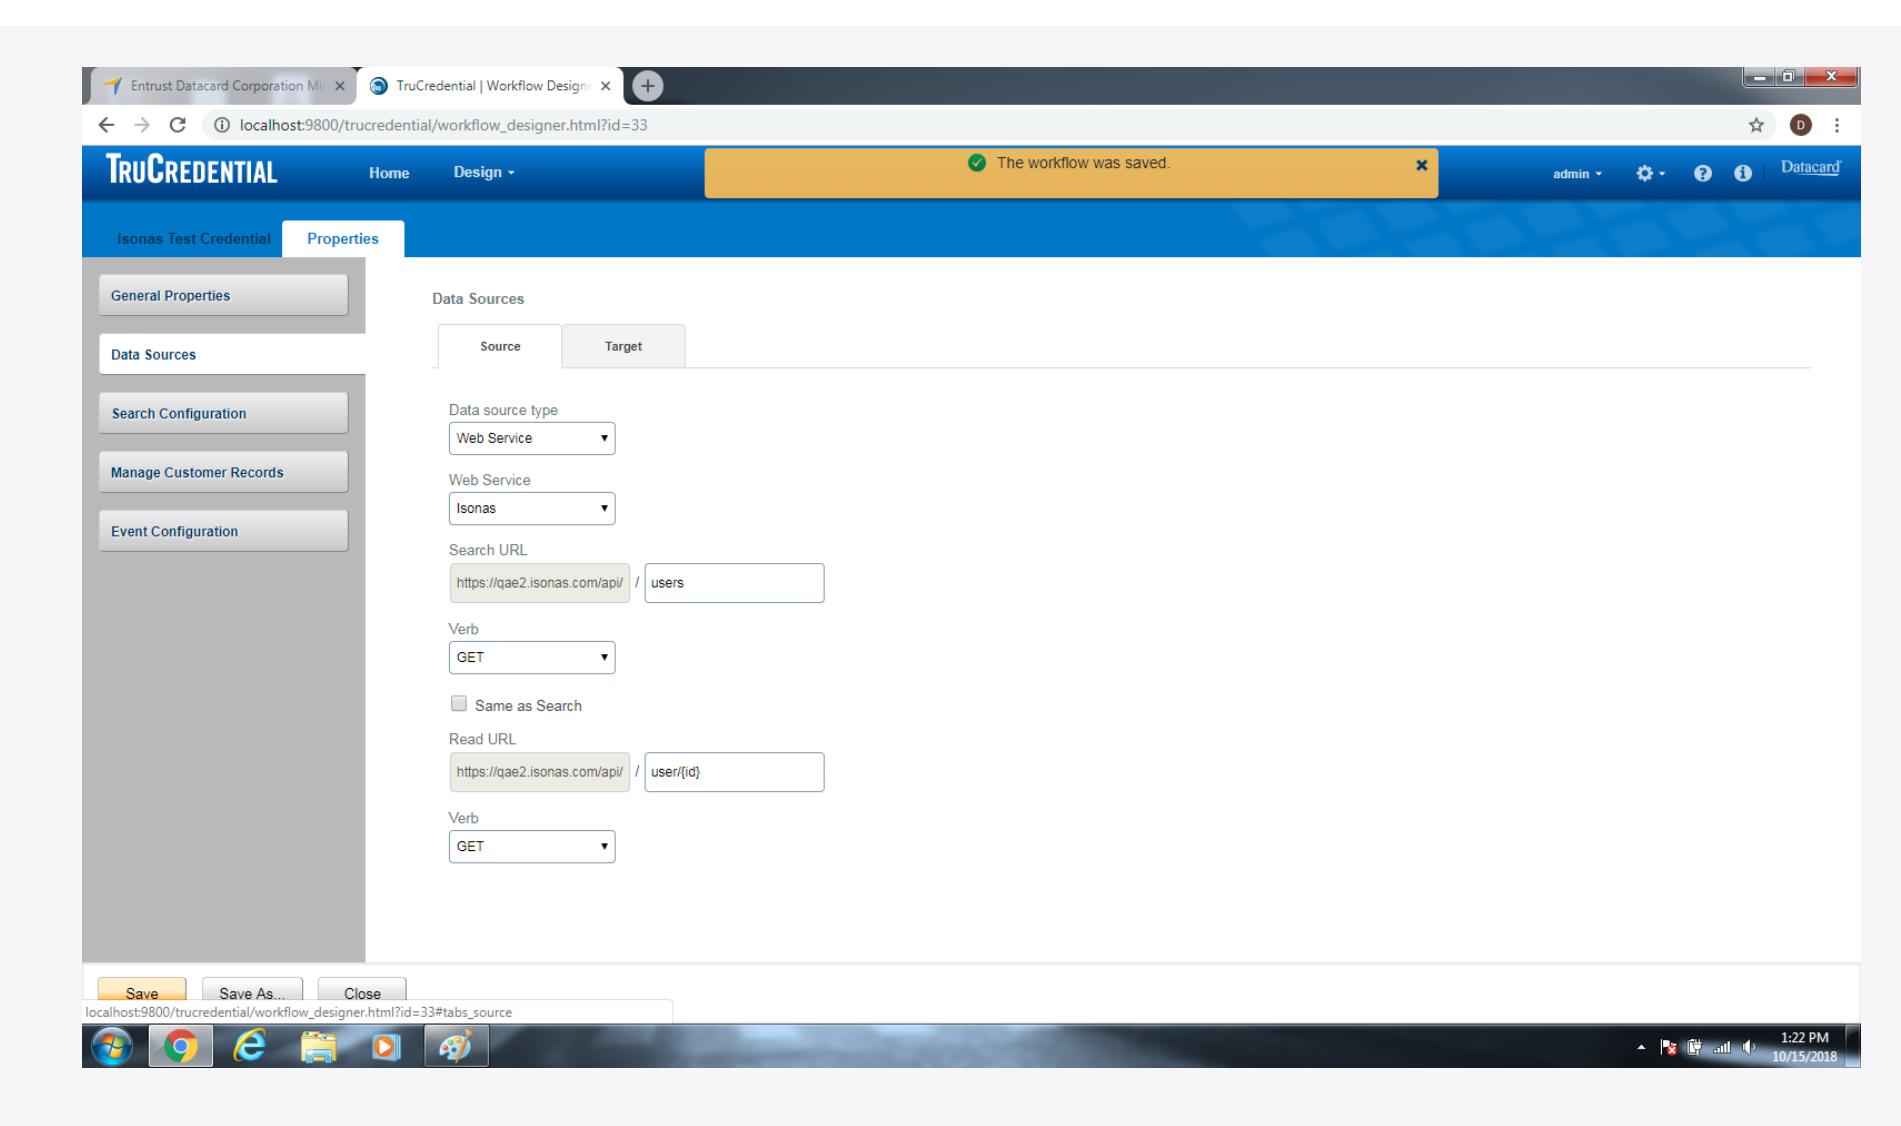
Task: Click the Save As... button
Action: point(252,992)
